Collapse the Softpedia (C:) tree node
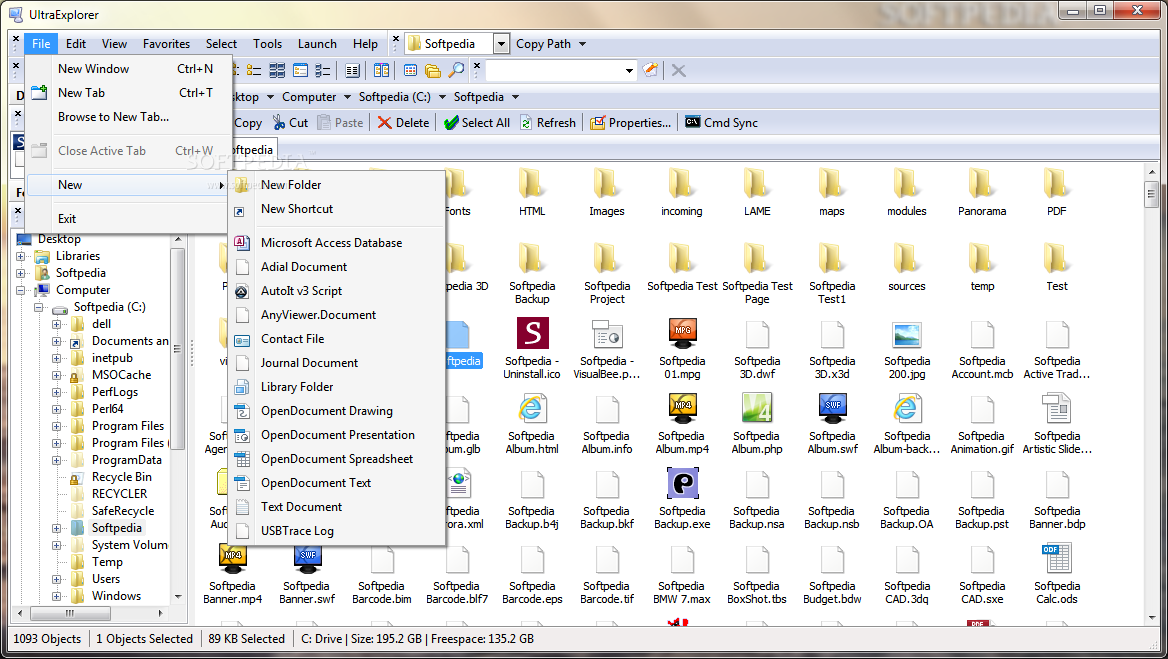 click(x=39, y=308)
